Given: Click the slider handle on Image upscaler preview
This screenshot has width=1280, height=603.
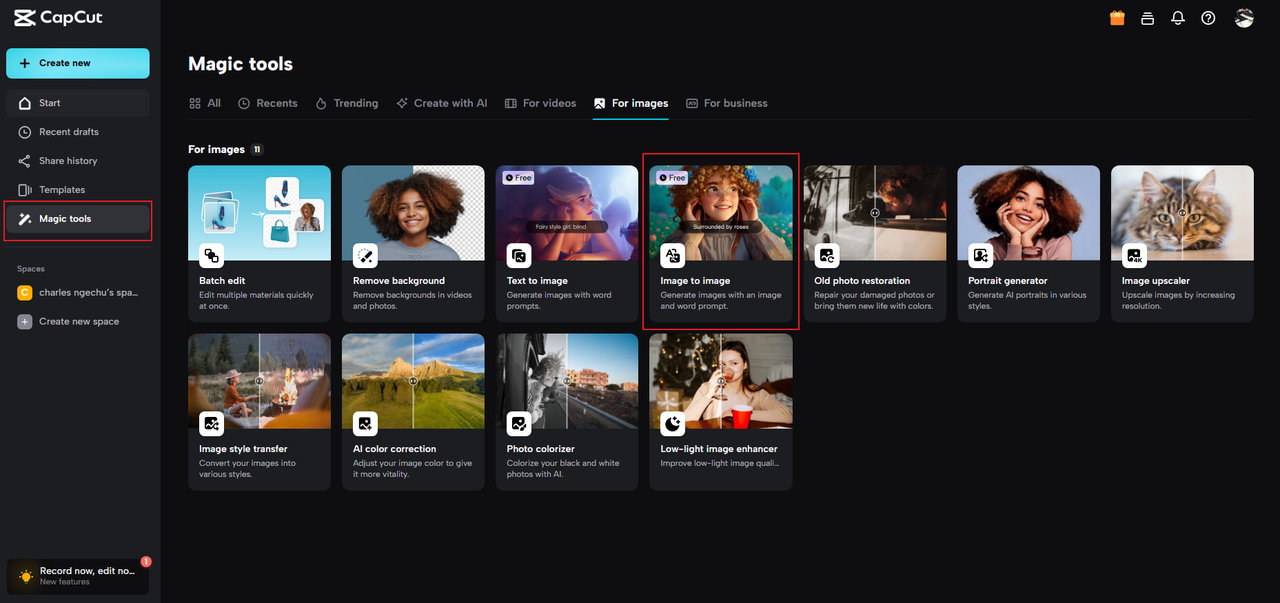Looking at the screenshot, I should [1182, 213].
